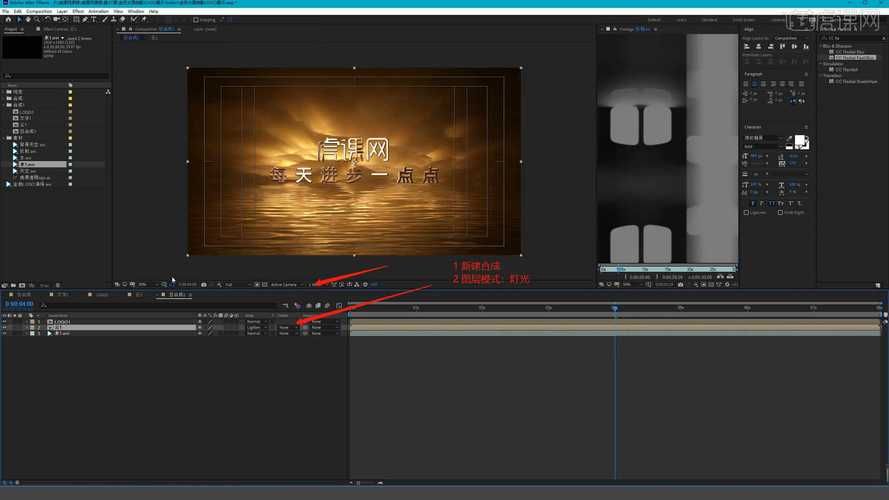
Task: Open the Track Matte dropdown for layer 3
Action: (x=289, y=333)
